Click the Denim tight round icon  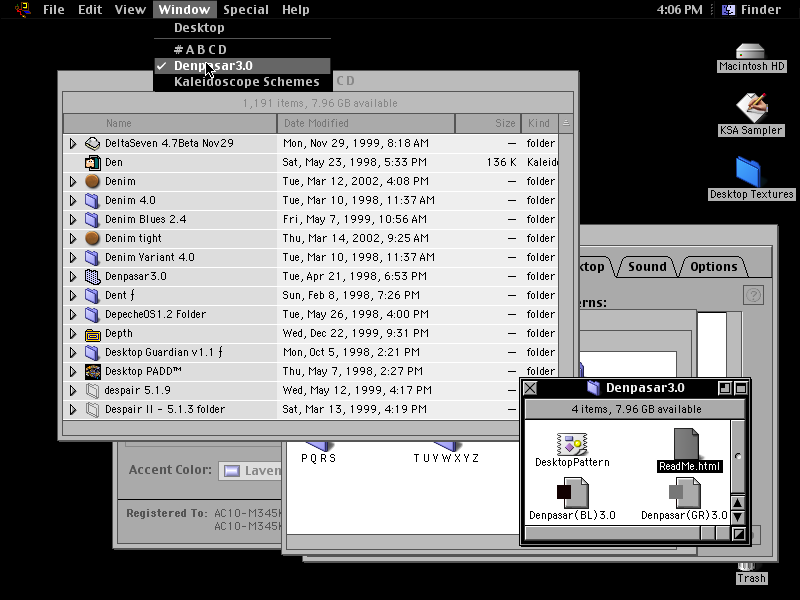click(x=92, y=238)
